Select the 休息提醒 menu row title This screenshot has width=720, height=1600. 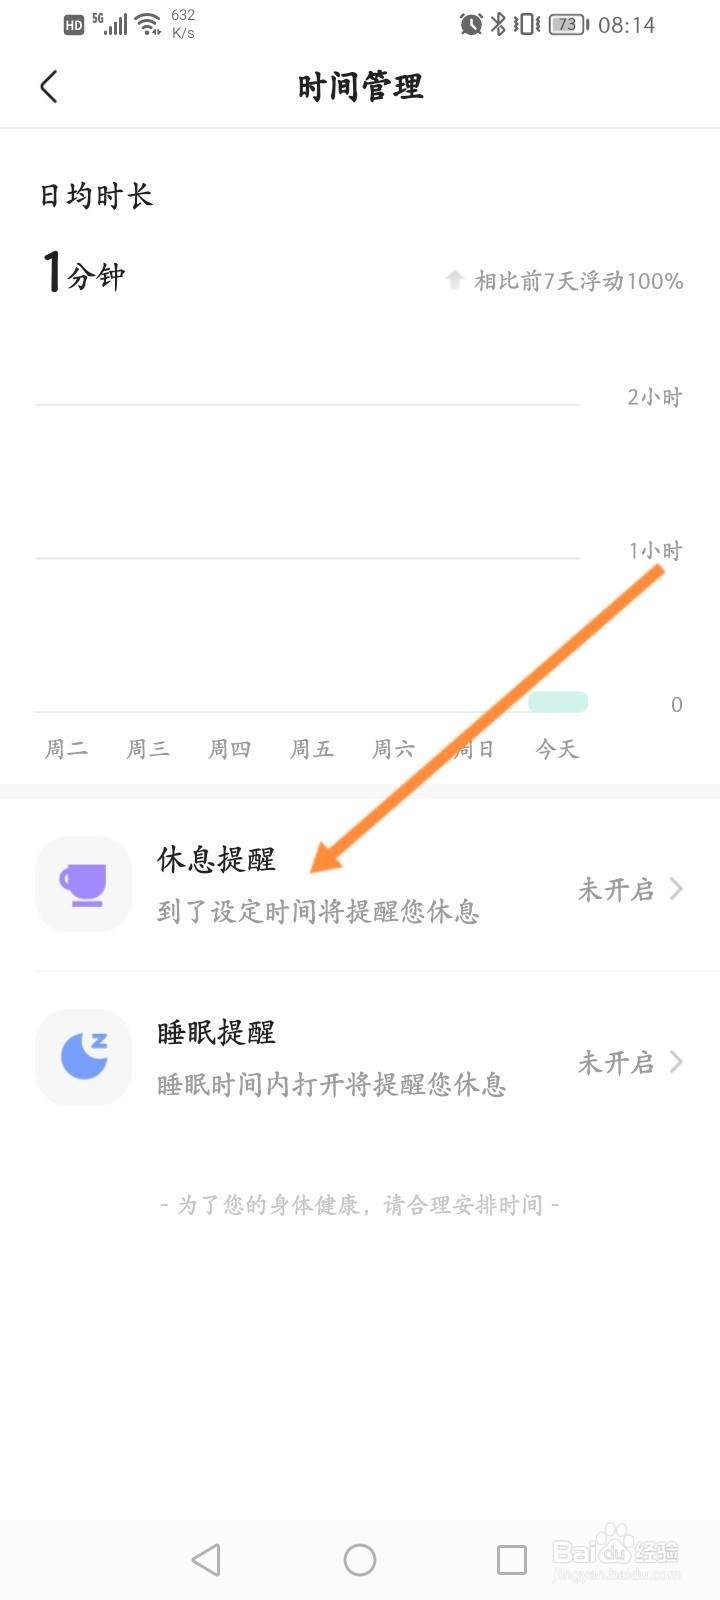pos(216,859)
